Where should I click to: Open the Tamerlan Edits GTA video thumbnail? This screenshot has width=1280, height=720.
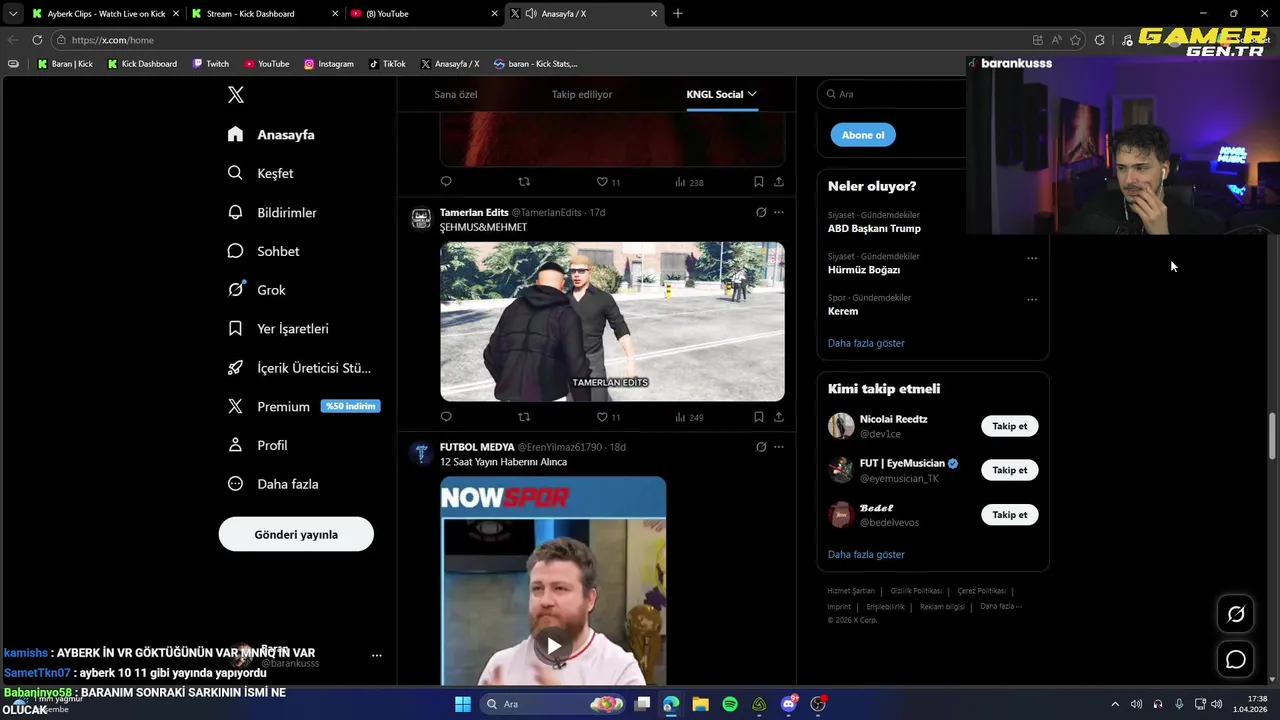click(x=612, y=321)
